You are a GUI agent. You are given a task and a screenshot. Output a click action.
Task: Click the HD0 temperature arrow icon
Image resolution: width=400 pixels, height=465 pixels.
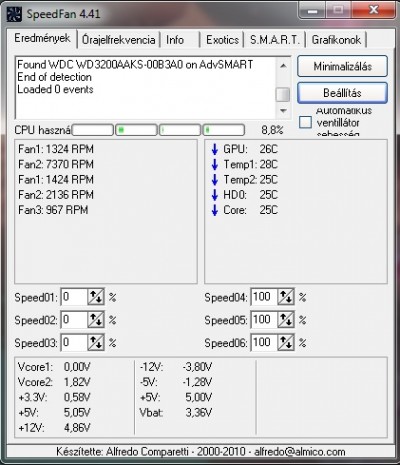[x=215, y=195]
